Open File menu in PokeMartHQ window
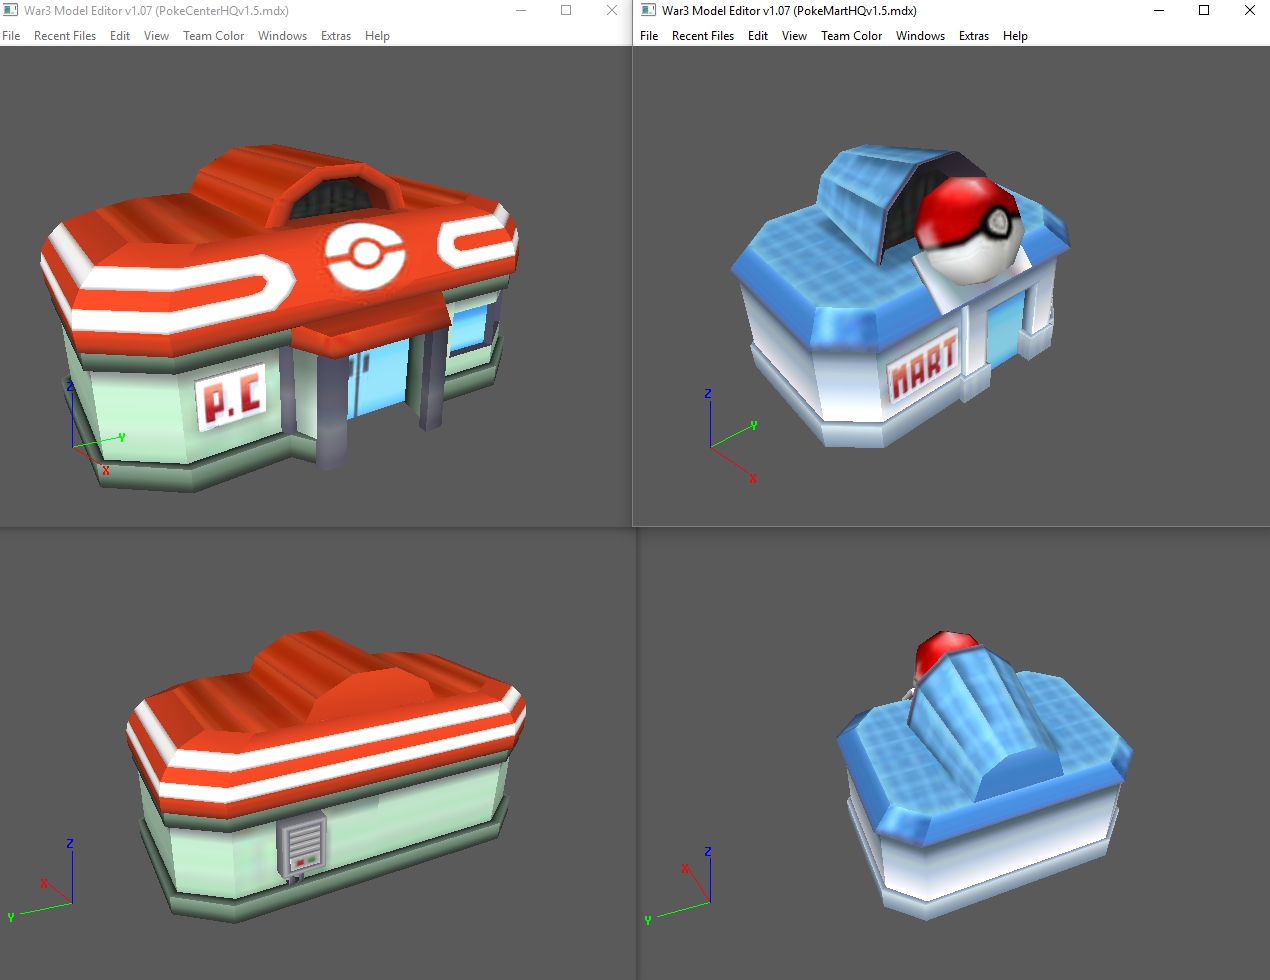This screenshot has width=1270, height=980. (x=649, y=36)
